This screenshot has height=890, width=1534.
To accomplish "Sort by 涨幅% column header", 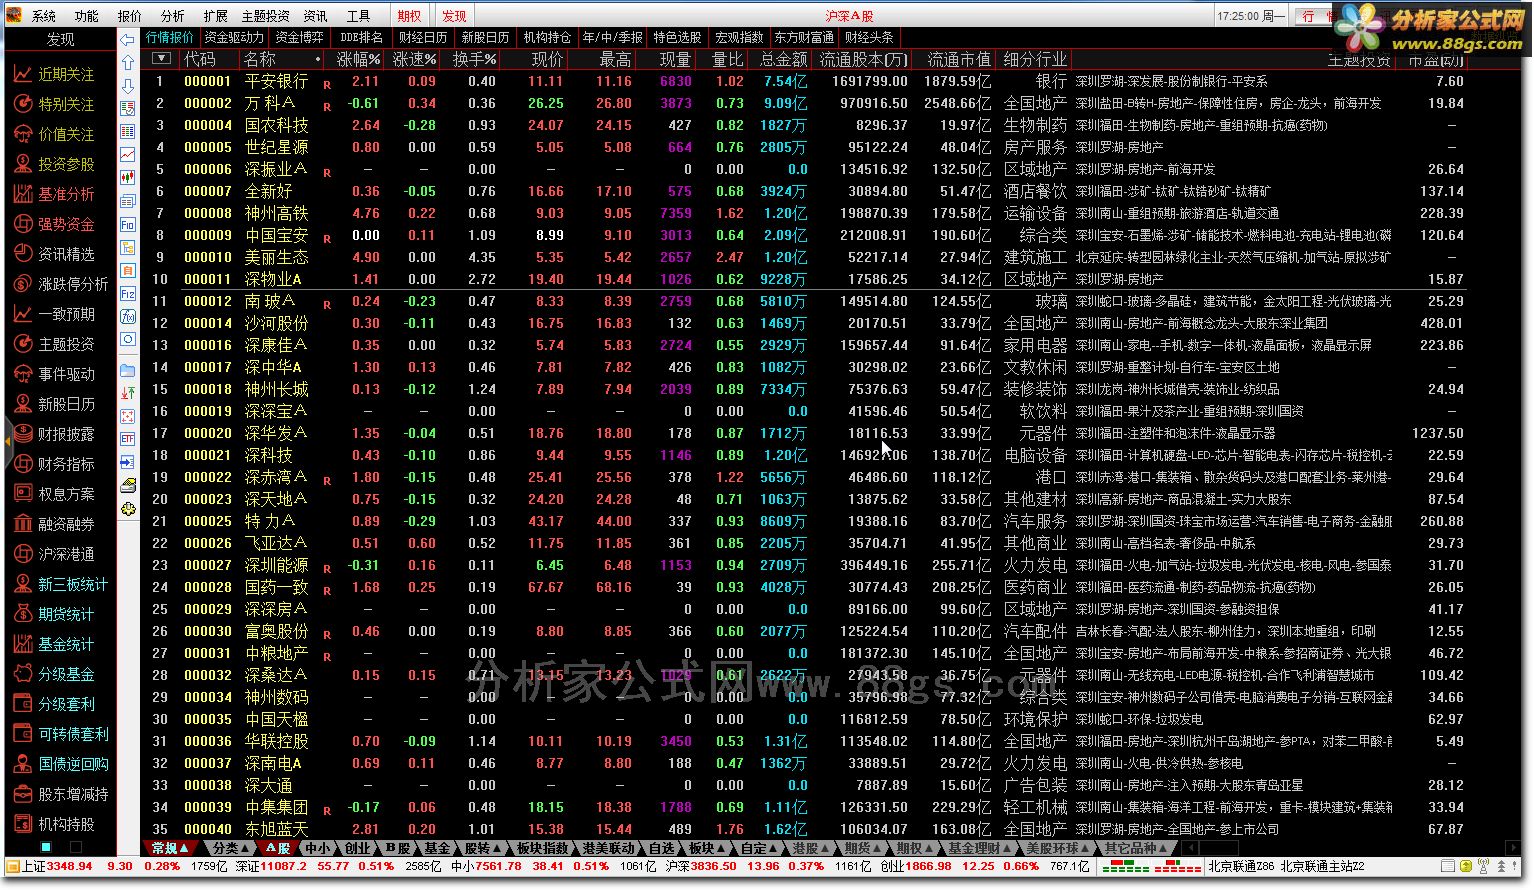I will click(x=358, y=59).
